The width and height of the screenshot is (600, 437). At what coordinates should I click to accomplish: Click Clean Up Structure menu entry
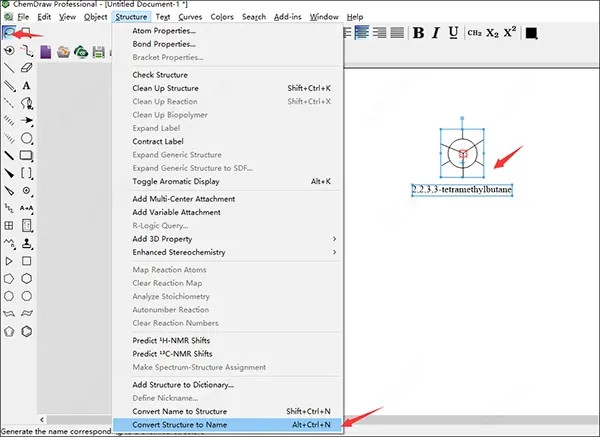(x=228, y=88)
